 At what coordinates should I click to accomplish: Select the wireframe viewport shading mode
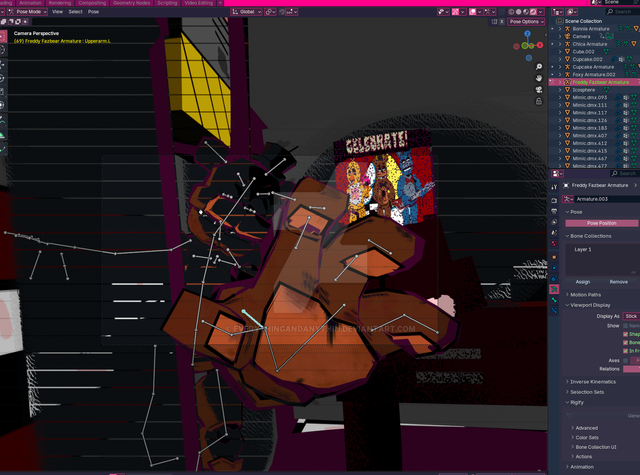[511, 12]
